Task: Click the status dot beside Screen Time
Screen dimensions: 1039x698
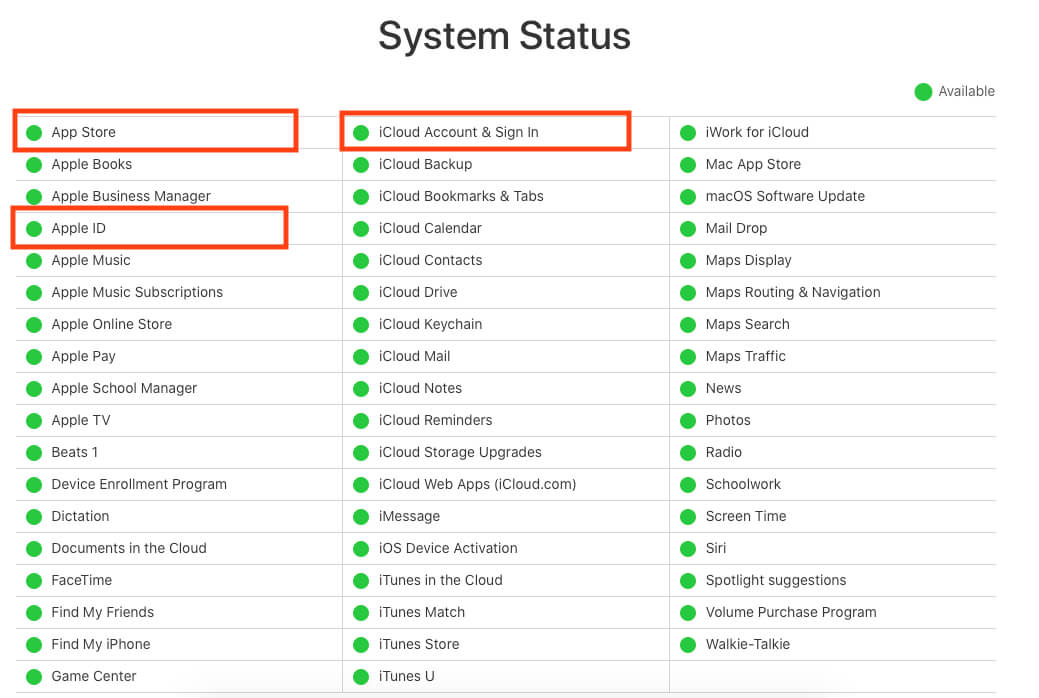Action: point(688,516)
